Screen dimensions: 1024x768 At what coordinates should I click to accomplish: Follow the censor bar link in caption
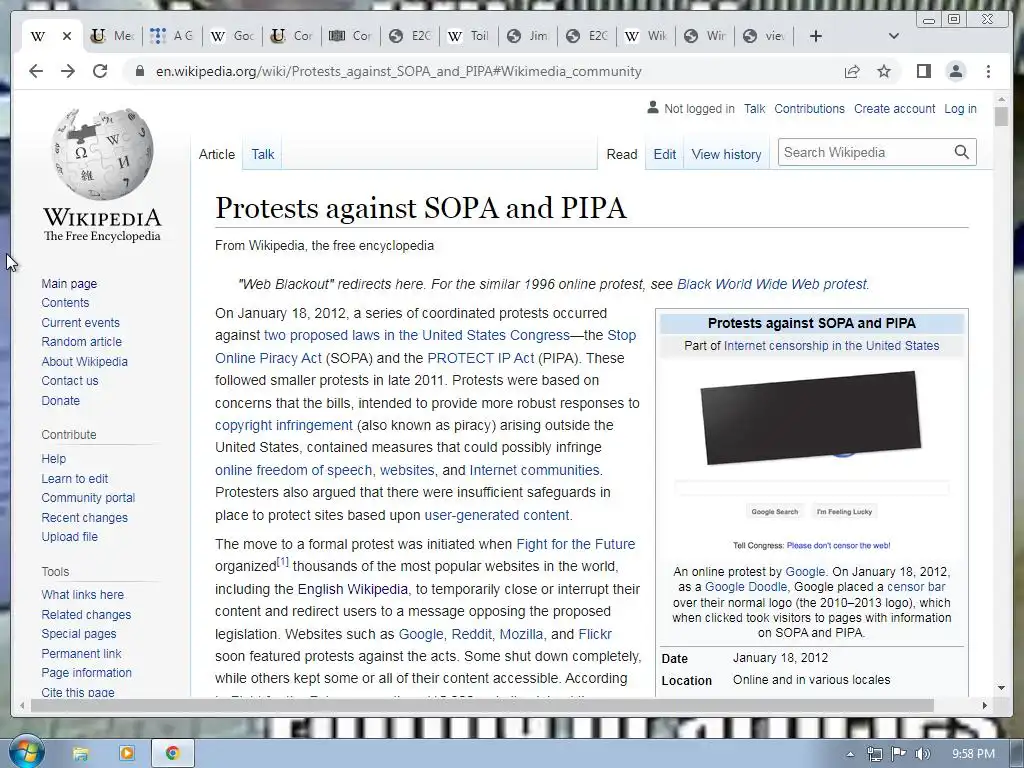(916, 586)
